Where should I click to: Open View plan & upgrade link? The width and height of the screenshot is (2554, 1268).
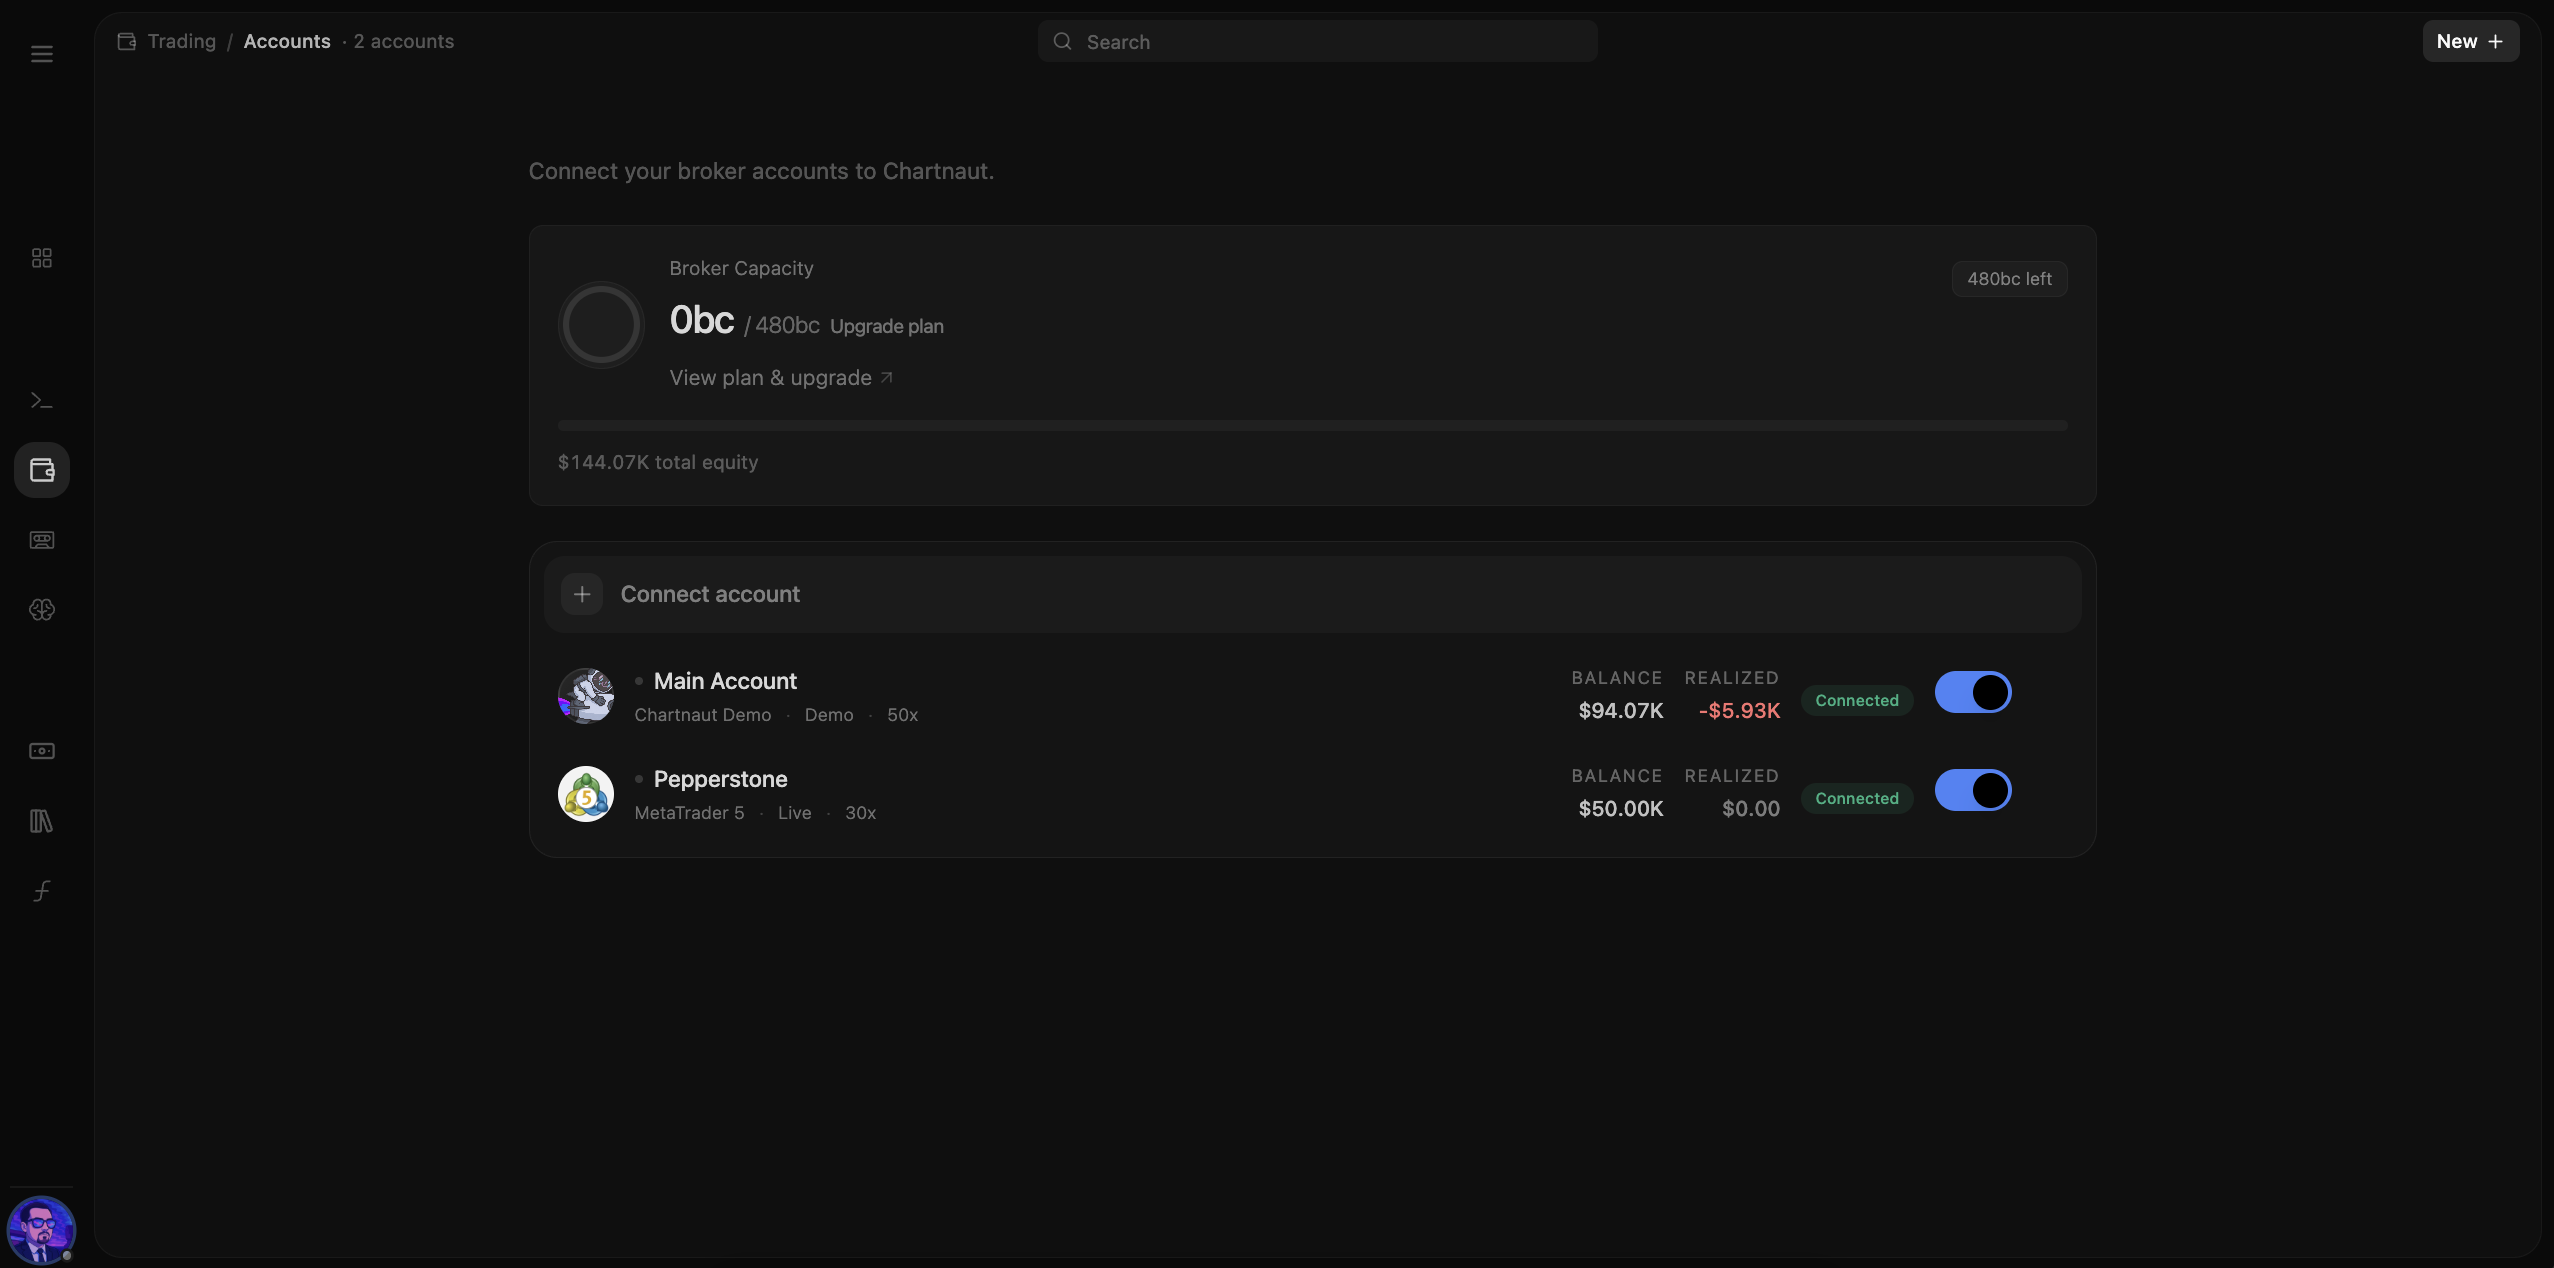780,378
